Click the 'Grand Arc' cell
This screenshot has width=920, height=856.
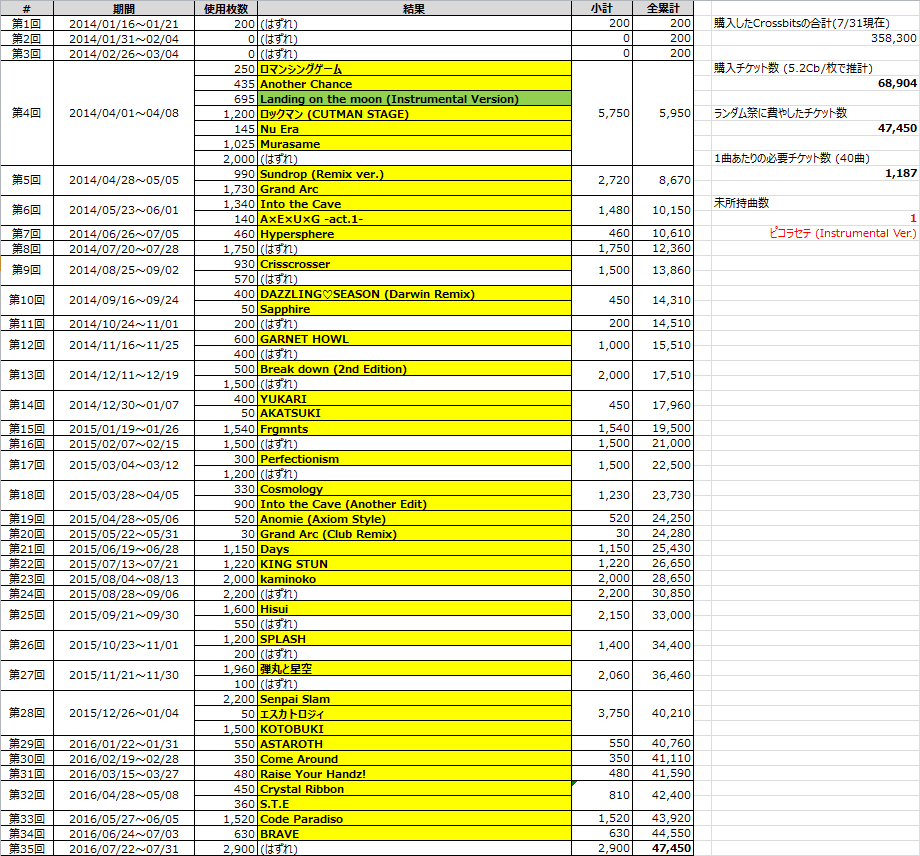click(414, 189)
